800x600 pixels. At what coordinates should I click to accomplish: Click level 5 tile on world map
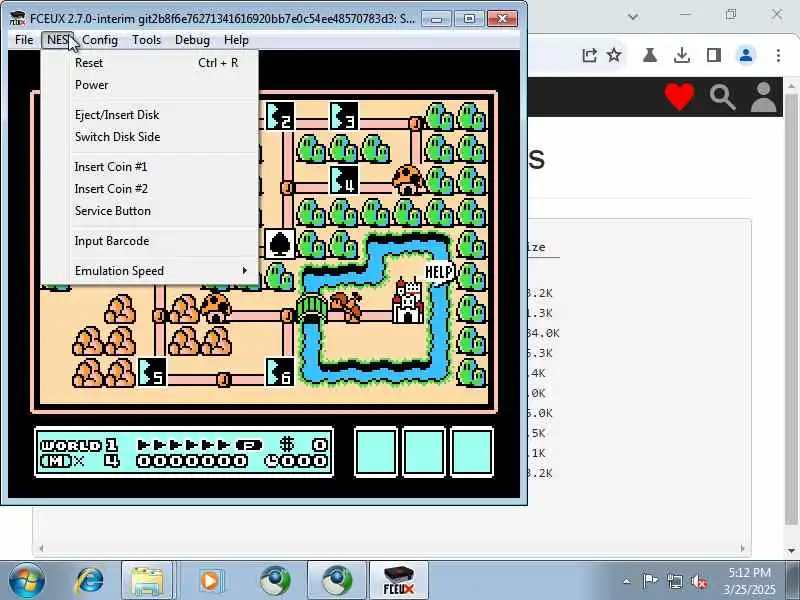[x=152, y=372]
